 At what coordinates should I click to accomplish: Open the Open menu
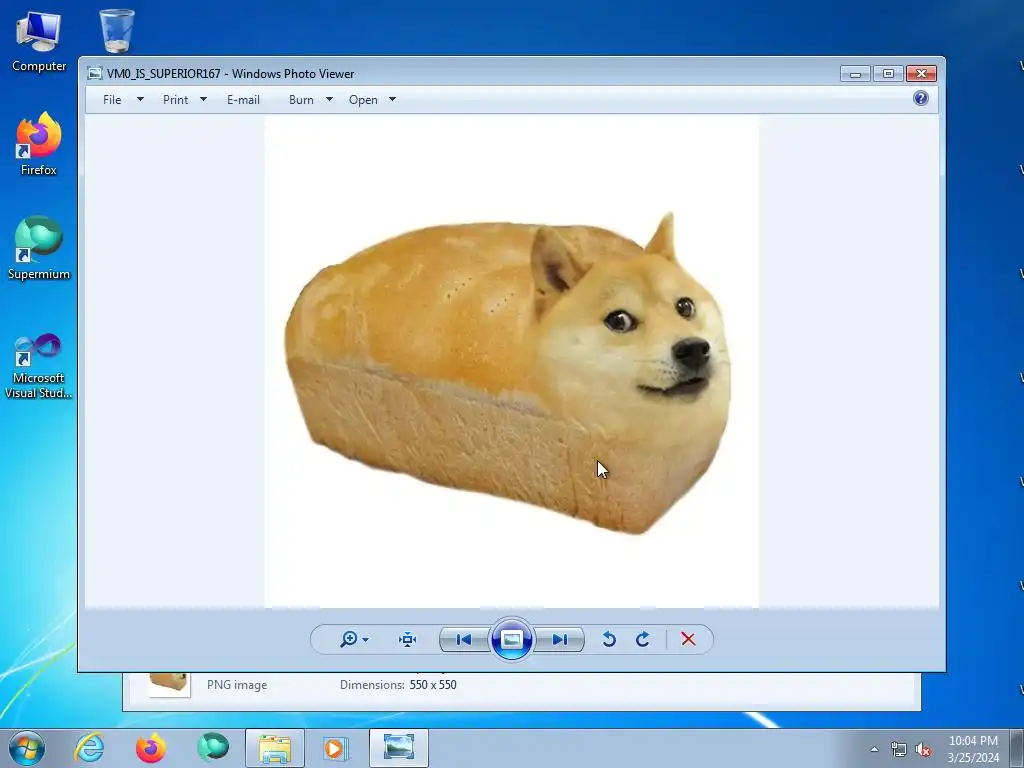point(363,100)
